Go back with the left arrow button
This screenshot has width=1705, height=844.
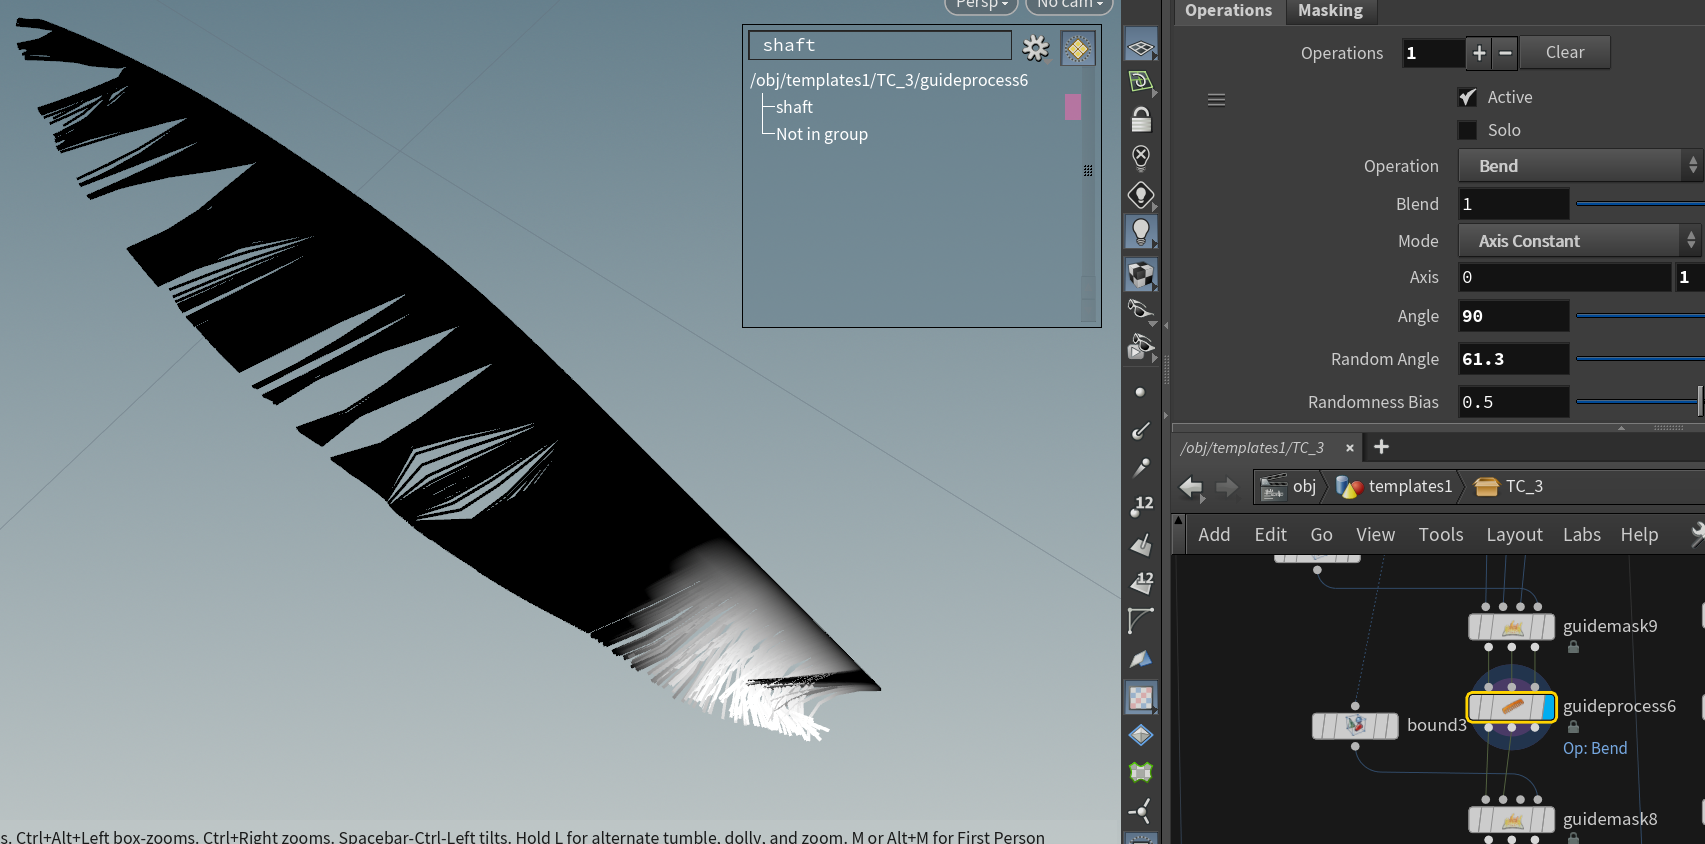coord(1190,487)
